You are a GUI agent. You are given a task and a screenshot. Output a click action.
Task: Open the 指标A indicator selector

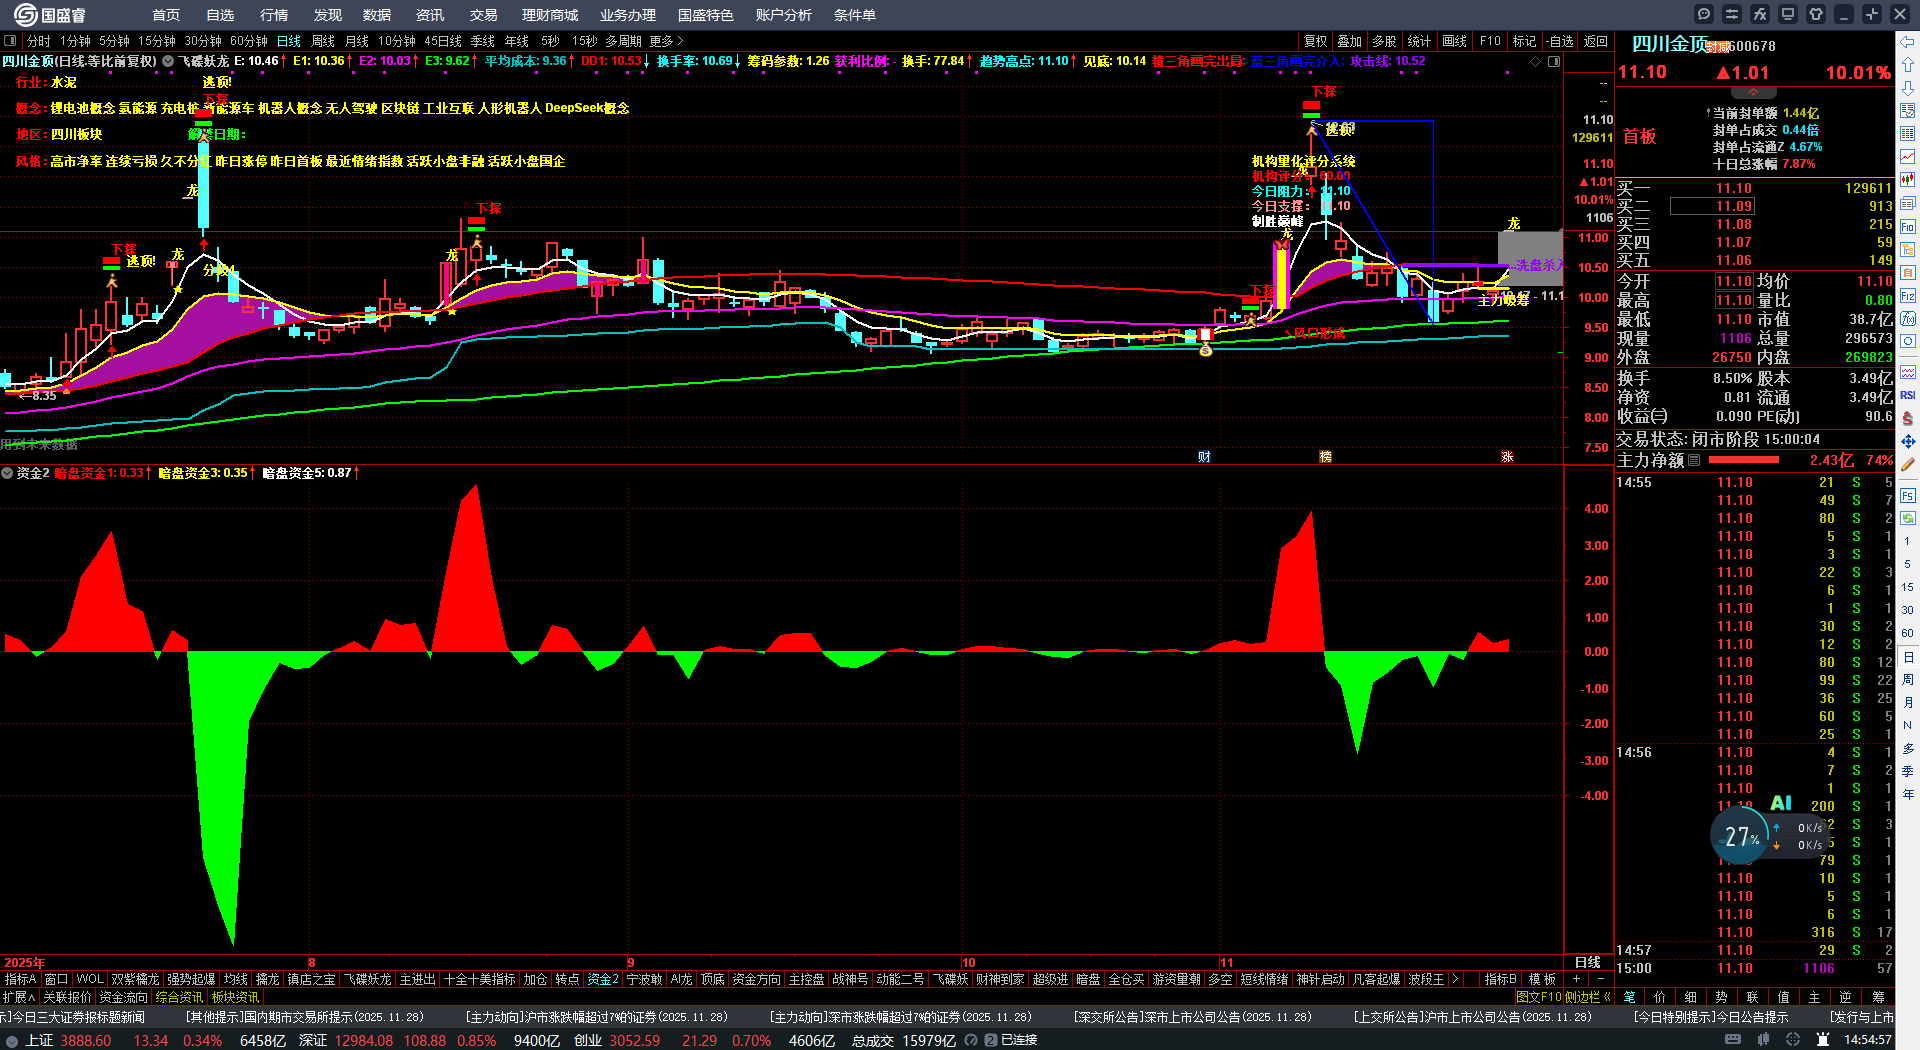pos(20,979)
